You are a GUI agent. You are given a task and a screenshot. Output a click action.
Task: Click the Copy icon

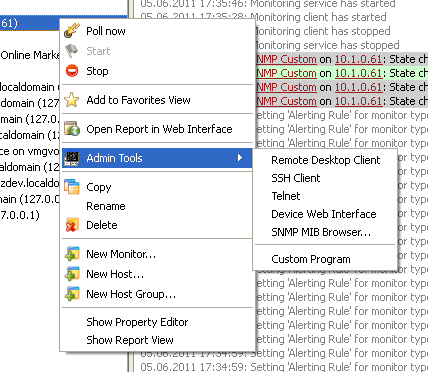(x=72, y=187)
